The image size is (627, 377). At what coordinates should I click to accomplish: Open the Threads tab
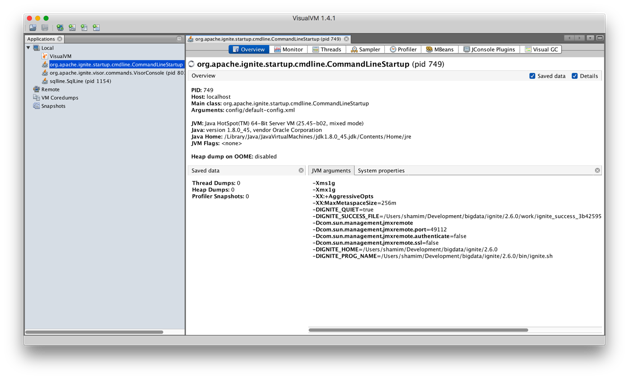[327, 49]
